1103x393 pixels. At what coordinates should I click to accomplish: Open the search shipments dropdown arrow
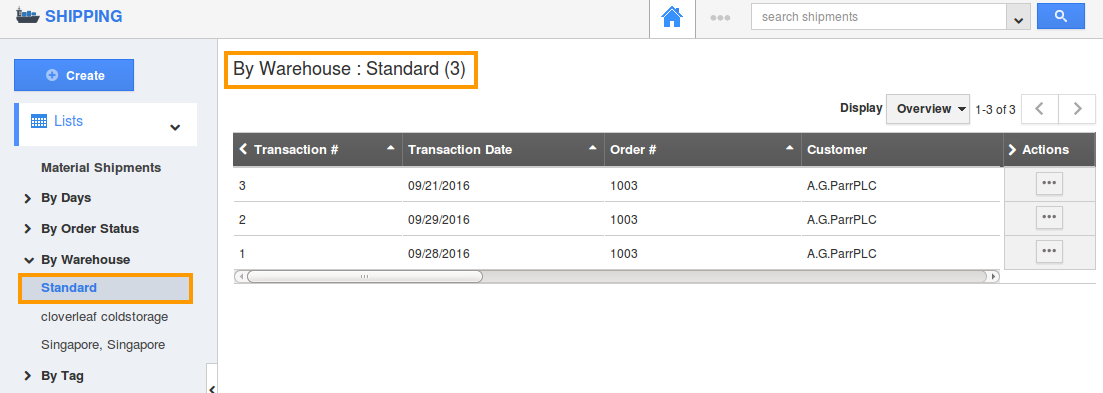pos(1017,17)
